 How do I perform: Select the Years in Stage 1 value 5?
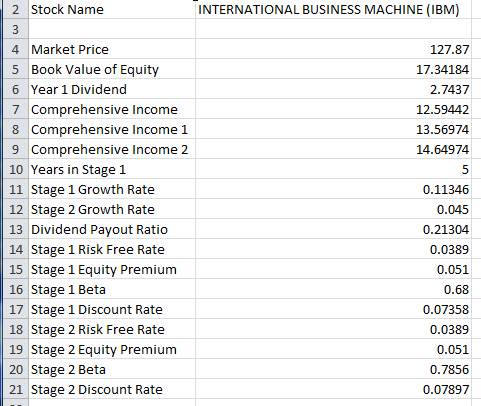pos(333,169)
